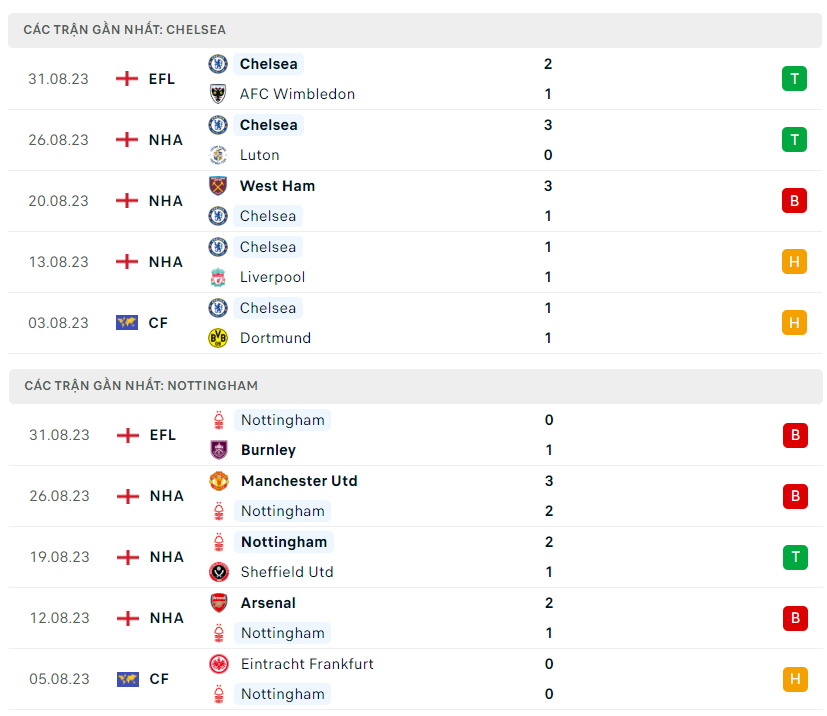This screenshot has height=716, width=827.
Task: Click the Burnley club crest
Action: [x=219, y=450]
